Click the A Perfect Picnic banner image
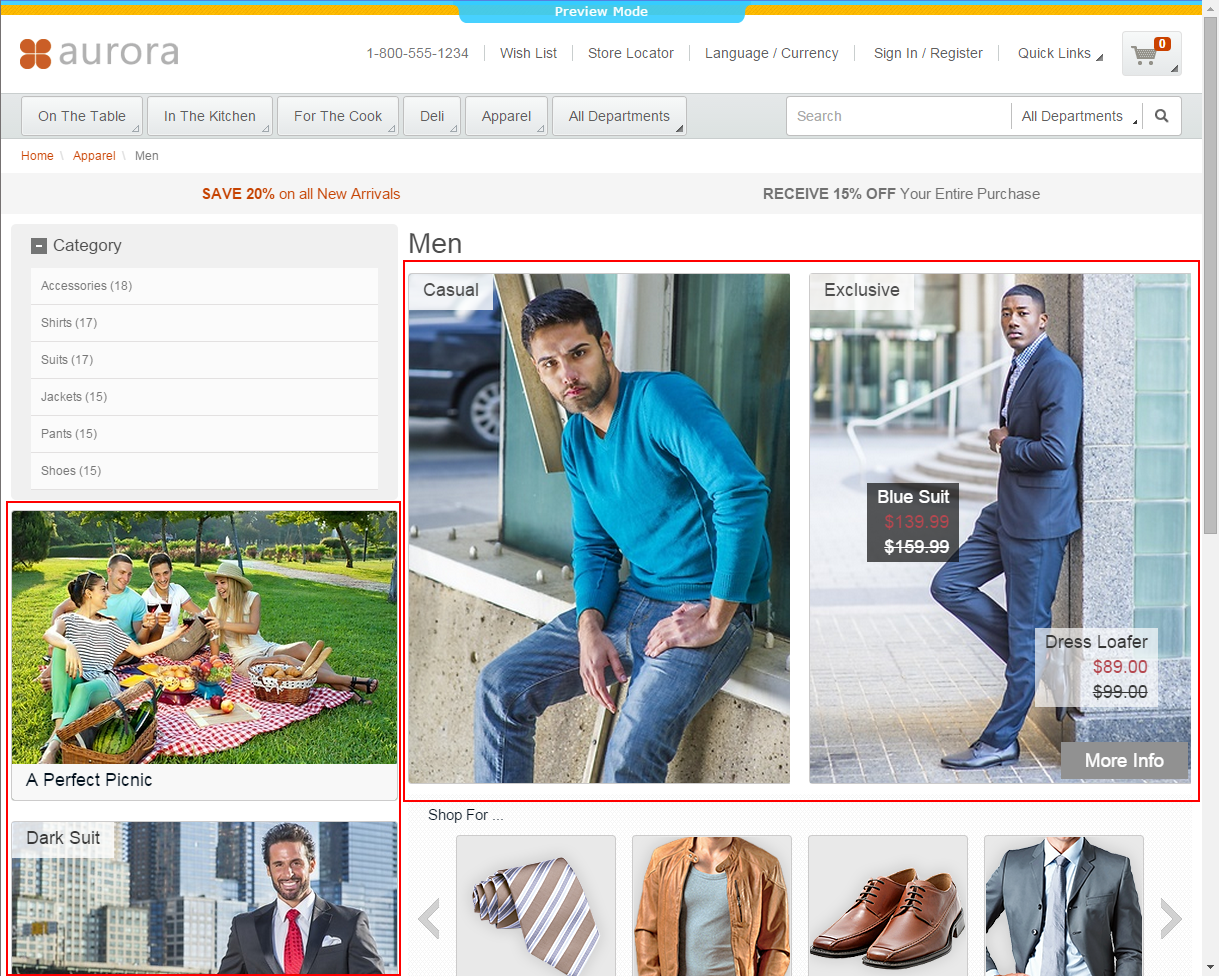This screenshot has width=1220, height=976. [204, 637]
